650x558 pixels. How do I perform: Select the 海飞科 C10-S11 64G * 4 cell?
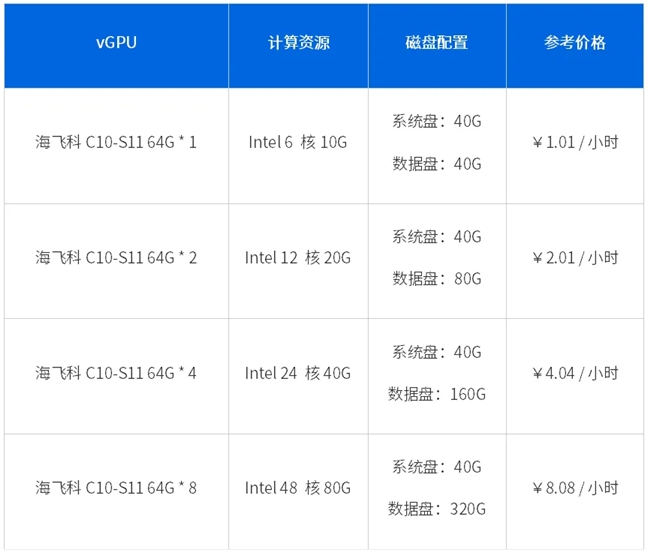(116, 373)
